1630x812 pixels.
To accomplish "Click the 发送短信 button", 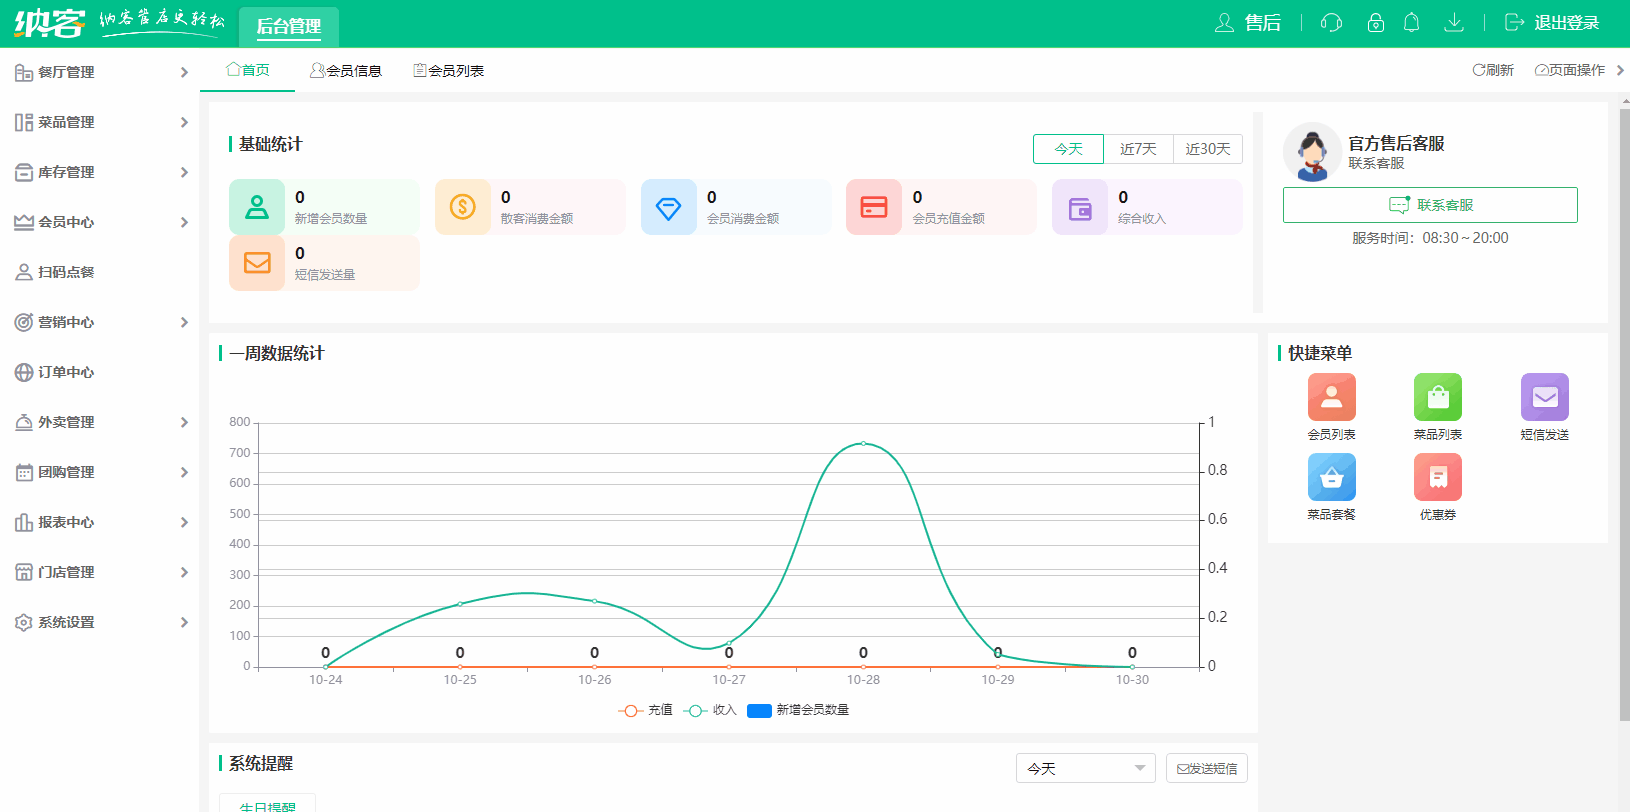I will click(x=1206, y=768).
